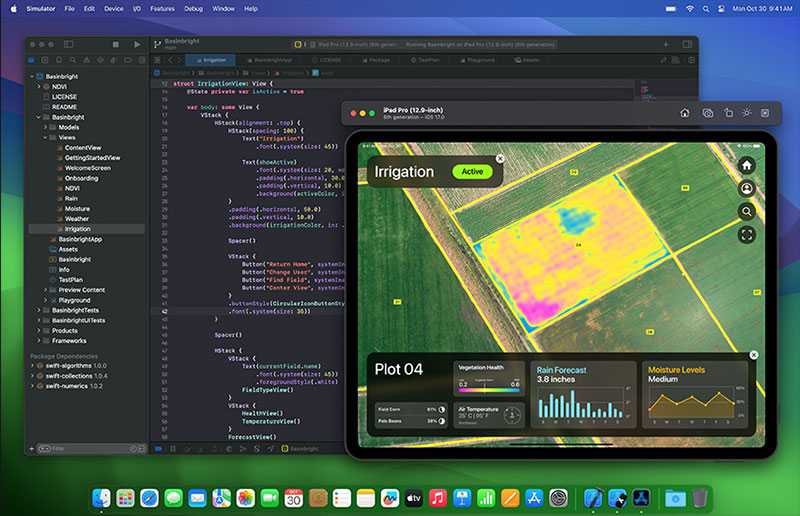Toggle the Simulator appearance sun icon
Image resolution: width=800 pixels, height=516 pixels.
tap(748, 113)
